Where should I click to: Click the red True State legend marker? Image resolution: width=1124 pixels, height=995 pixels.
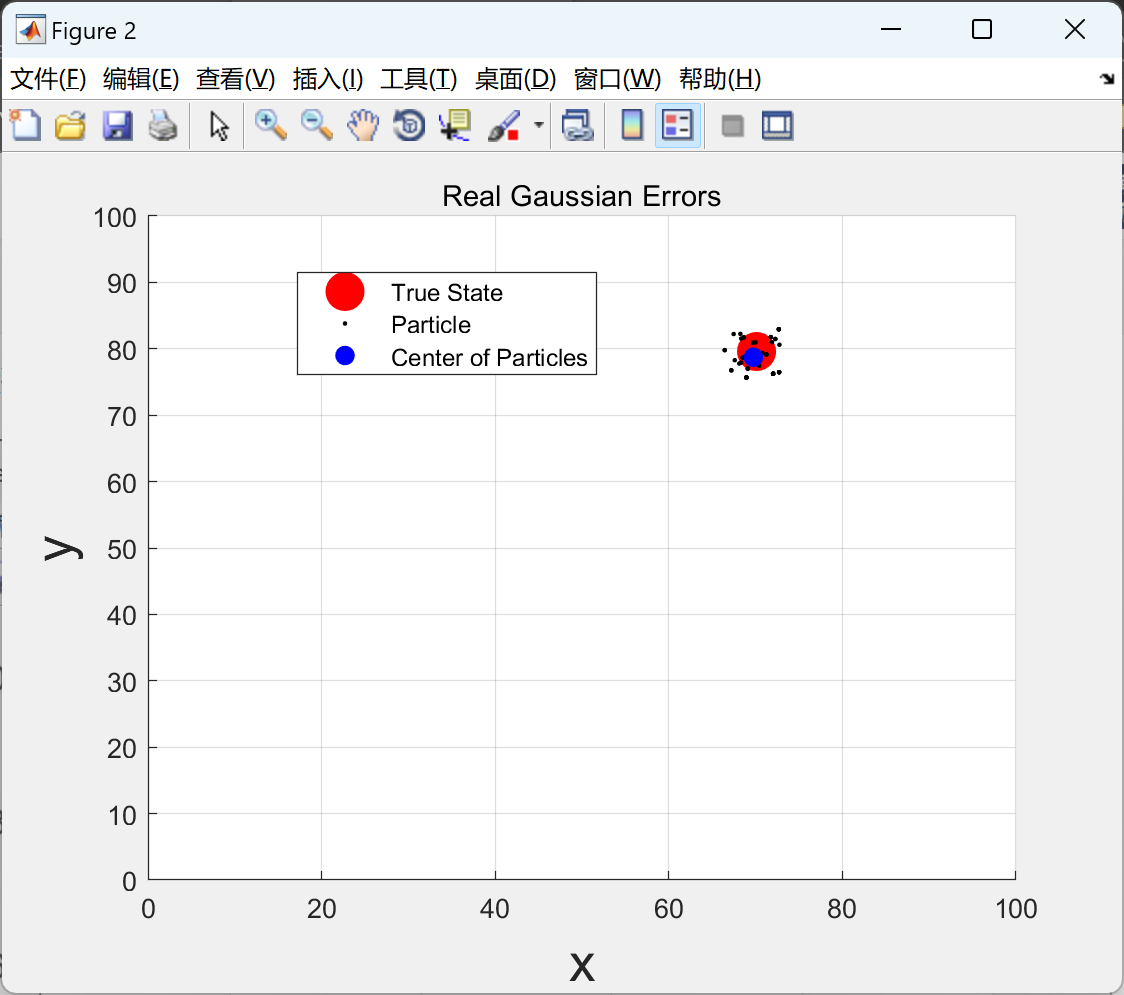[345, 291]
